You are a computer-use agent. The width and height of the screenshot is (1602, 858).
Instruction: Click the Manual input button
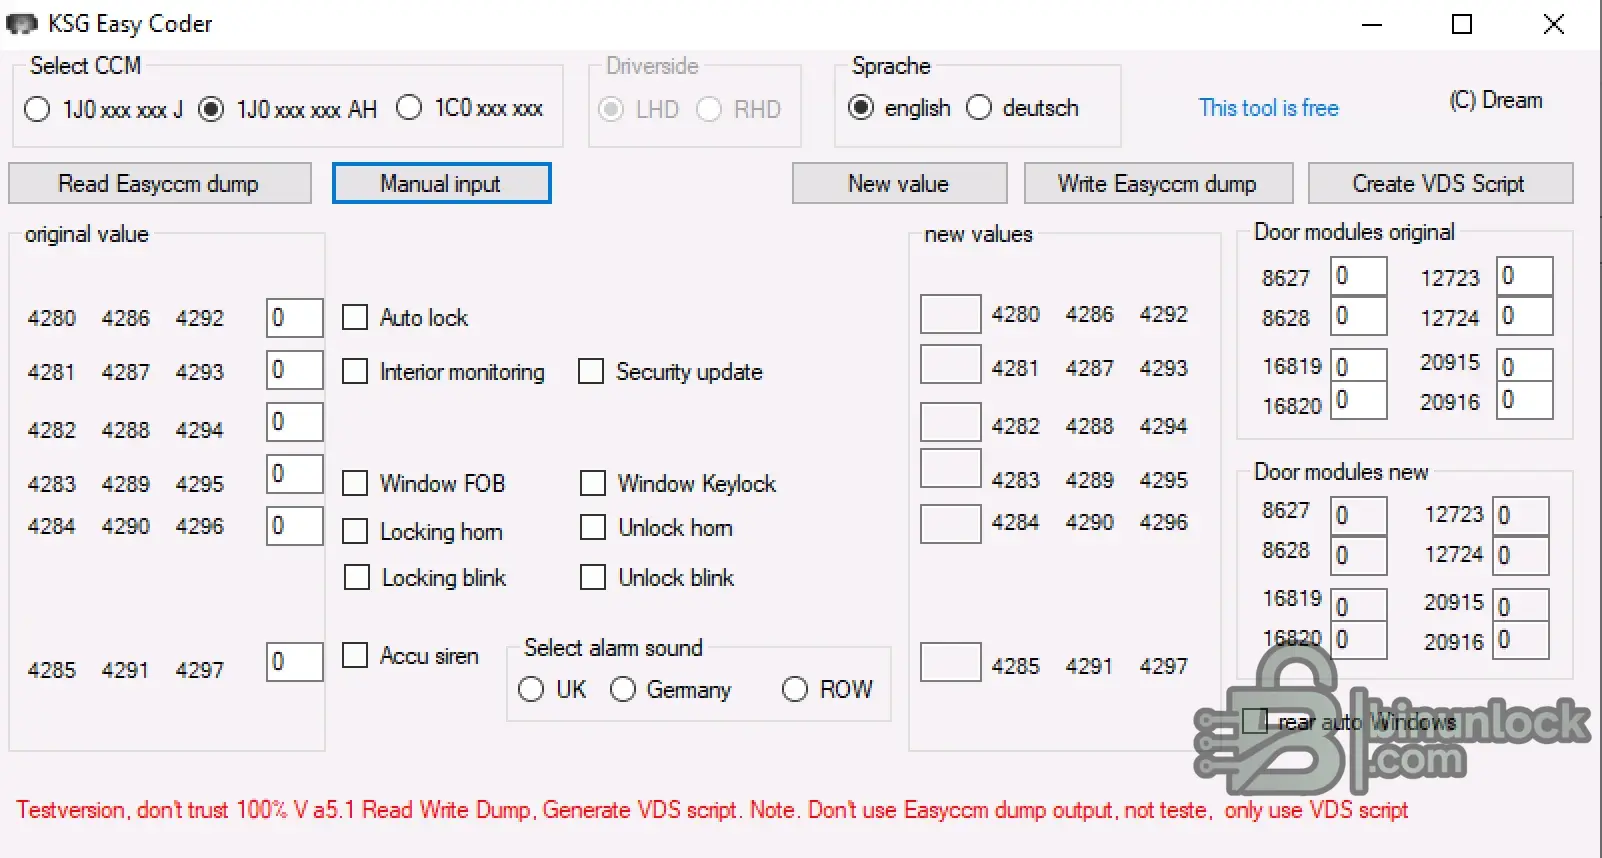coord(441,184)
